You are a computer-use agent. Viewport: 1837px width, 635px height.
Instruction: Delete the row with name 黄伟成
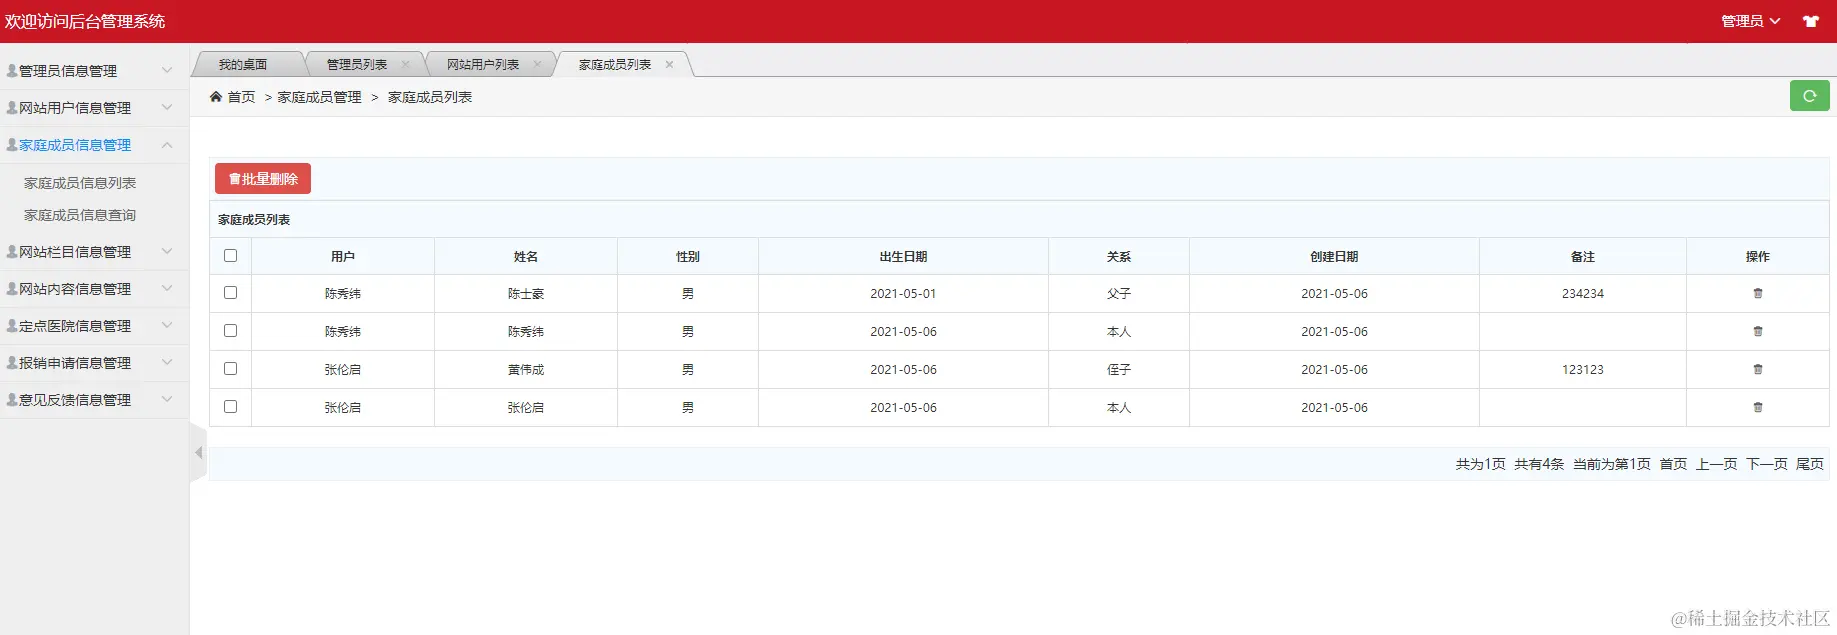click(1757, 370)
